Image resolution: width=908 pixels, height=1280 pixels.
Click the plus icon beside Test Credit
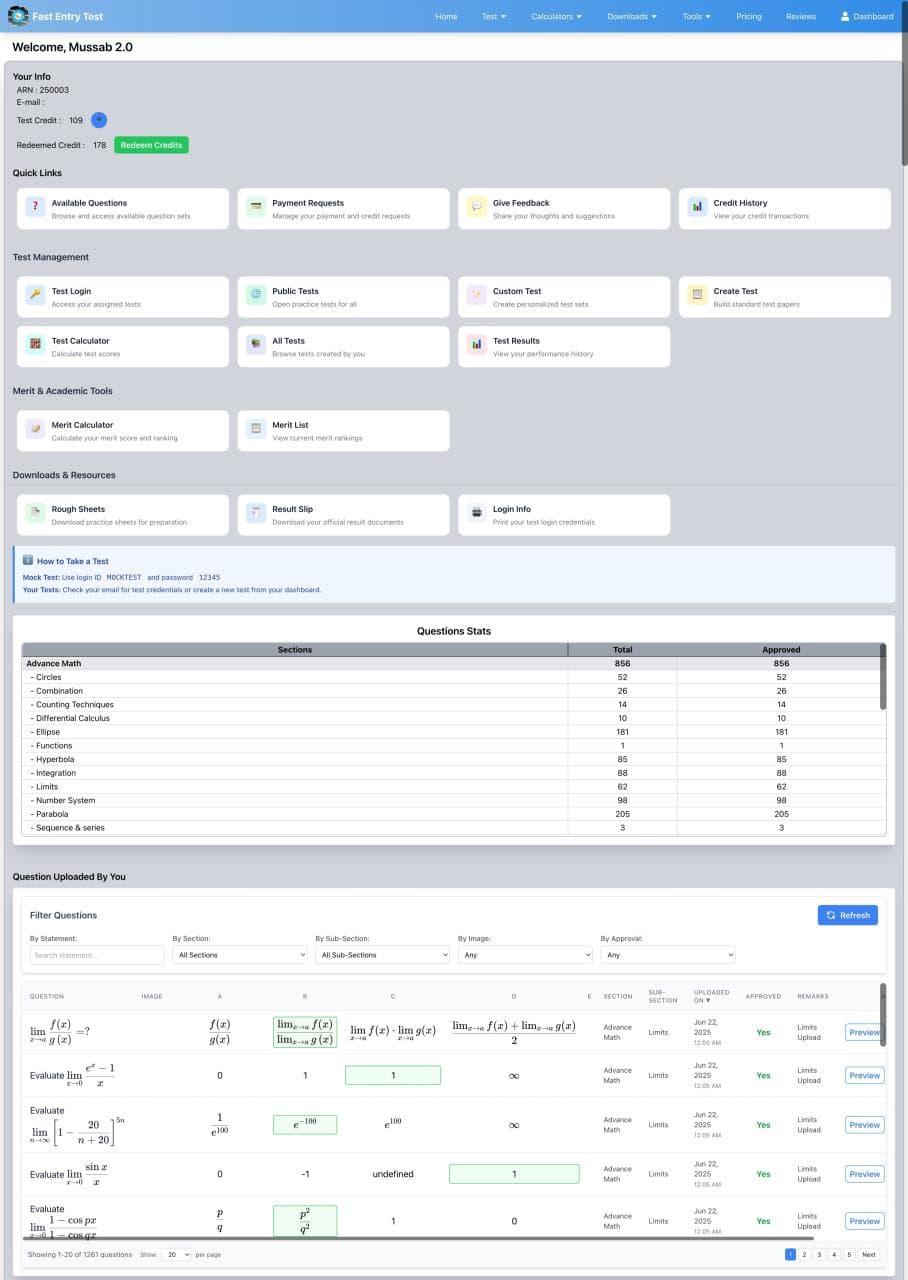98,120
